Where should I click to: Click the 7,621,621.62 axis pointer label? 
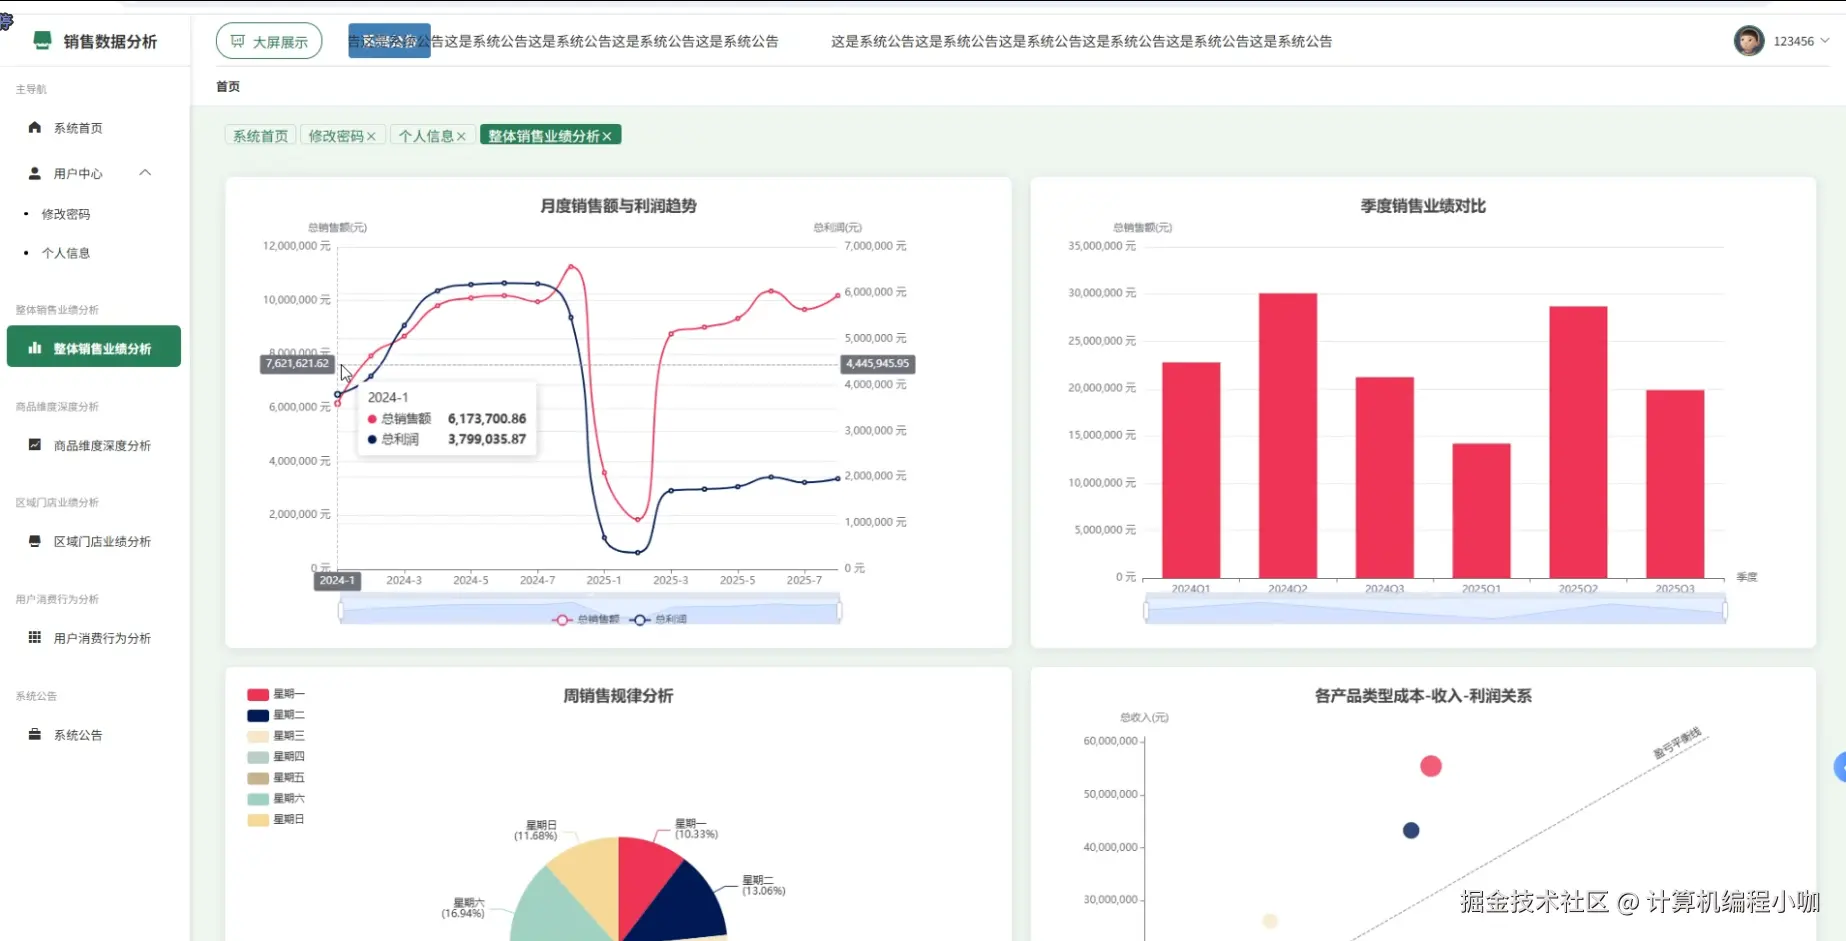[x=297, y=364]
